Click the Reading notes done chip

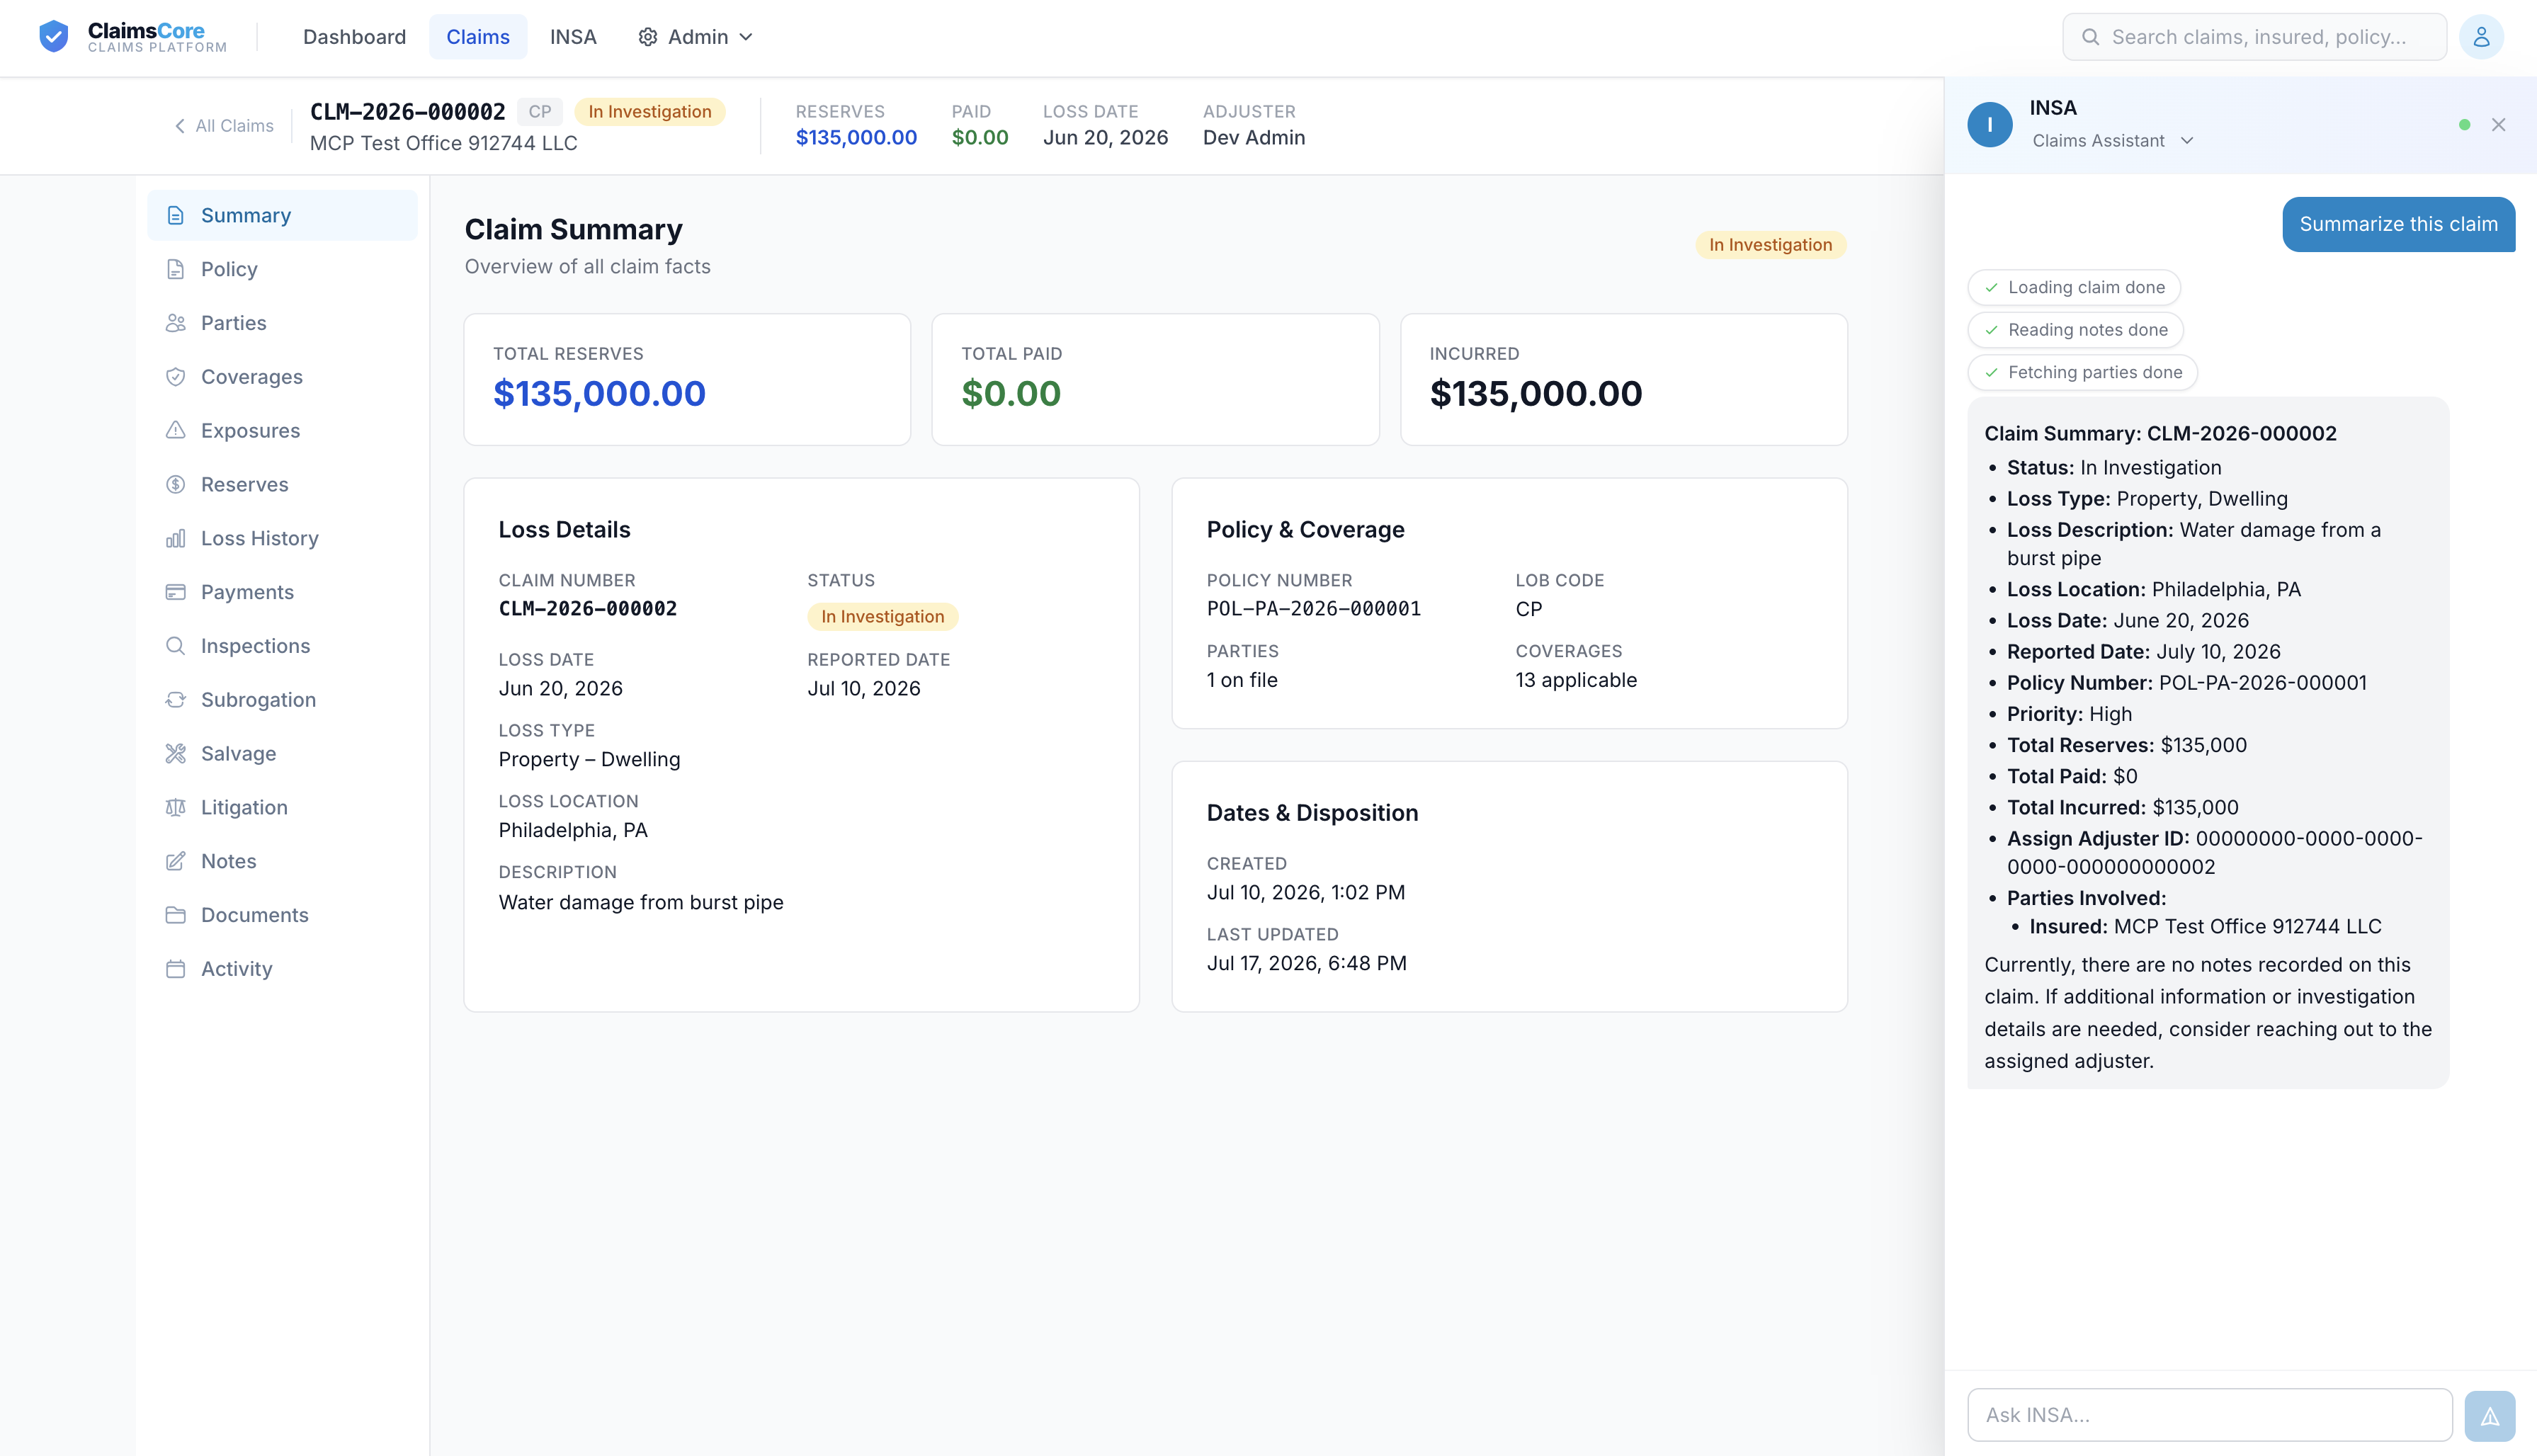point(2076,330)
